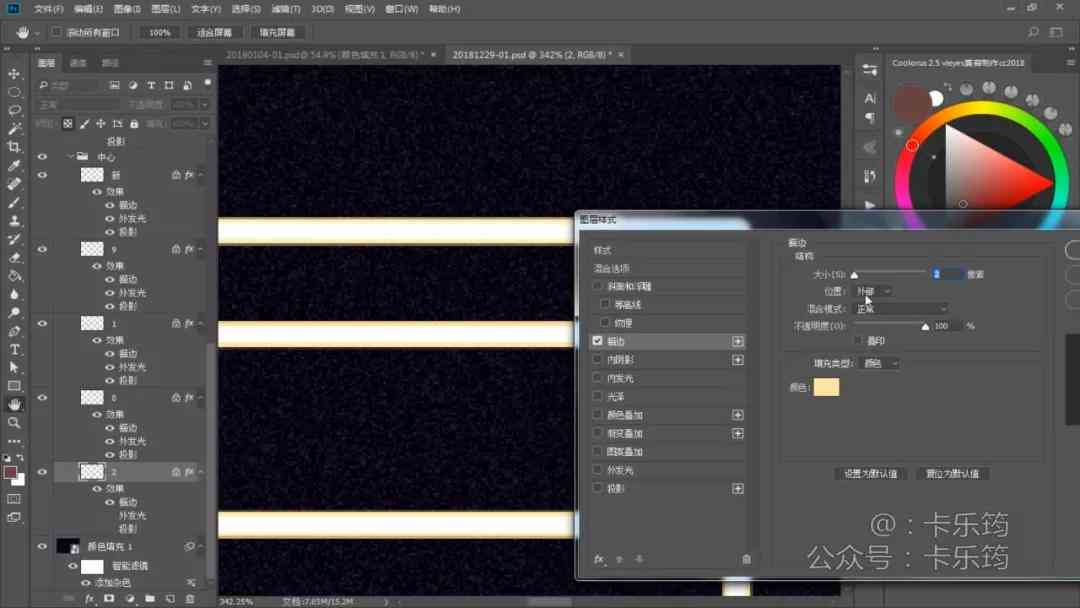Screen dimensions: 1080x608
Task: Click 设置为默认值 button
Action: tap(871, 474)
